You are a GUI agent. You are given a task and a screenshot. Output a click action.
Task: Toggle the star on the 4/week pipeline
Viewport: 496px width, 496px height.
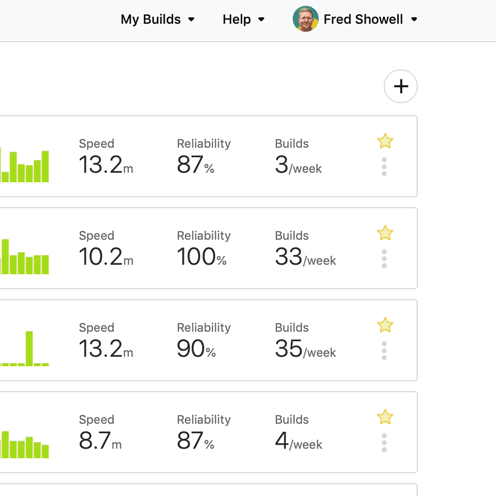coord(385,417)
